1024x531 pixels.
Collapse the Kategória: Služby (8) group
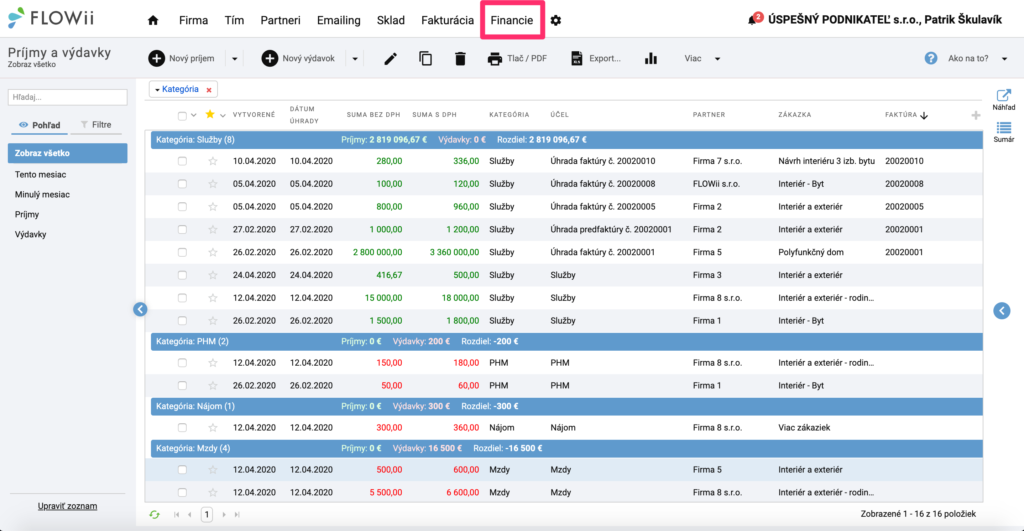[x=566, y=140]
